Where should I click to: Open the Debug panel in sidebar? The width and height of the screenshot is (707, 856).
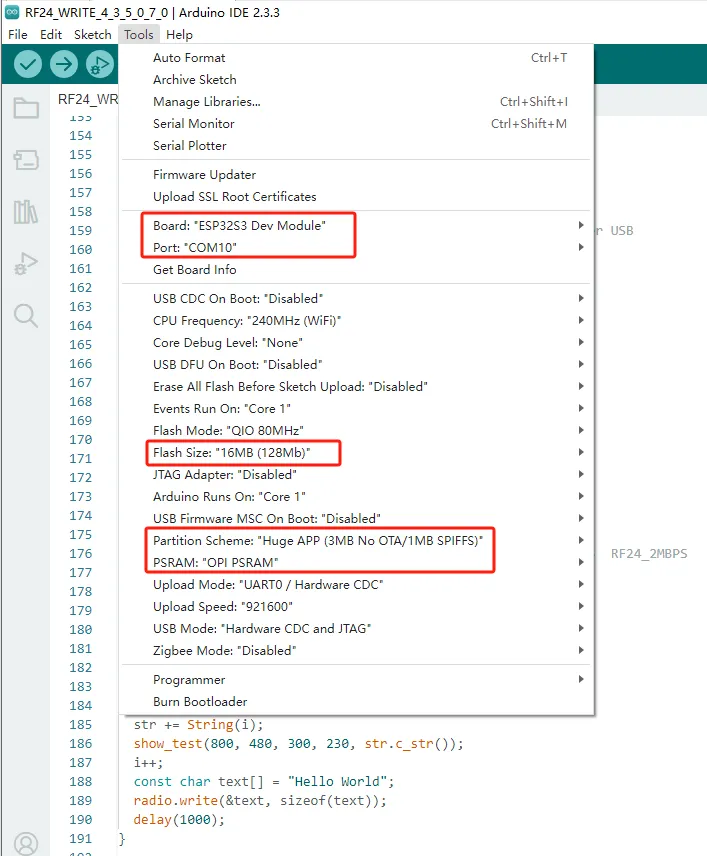(x=26, y=264)
